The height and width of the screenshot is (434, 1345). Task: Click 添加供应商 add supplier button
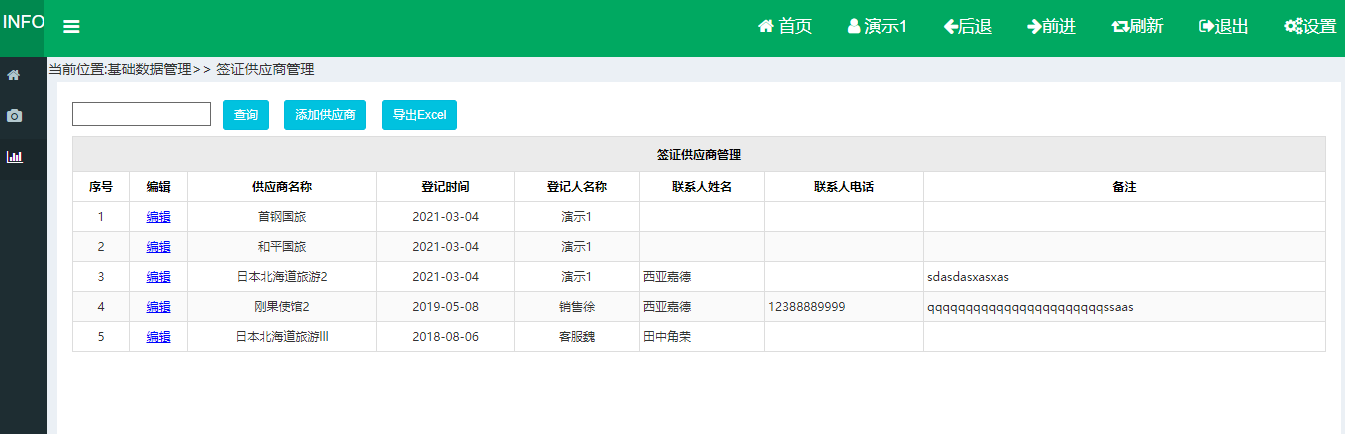tap(325, 115)
